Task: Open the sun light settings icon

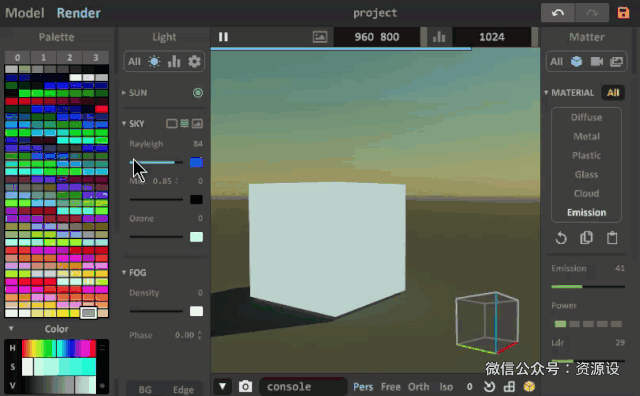Action: pyautogui.click(x=154, y=62)
